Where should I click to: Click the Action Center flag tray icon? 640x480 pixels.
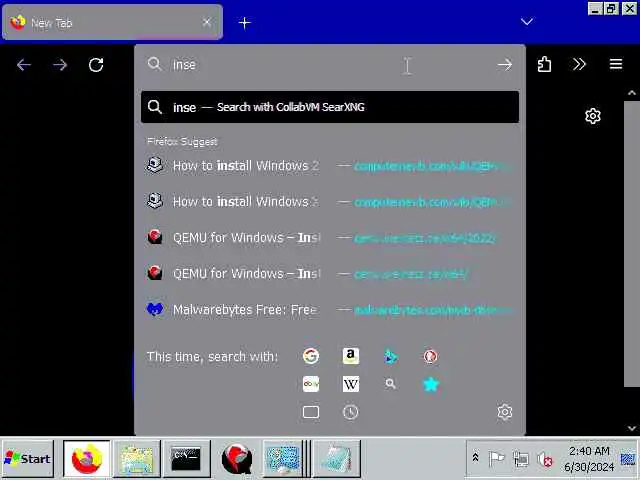pos(497,459)
